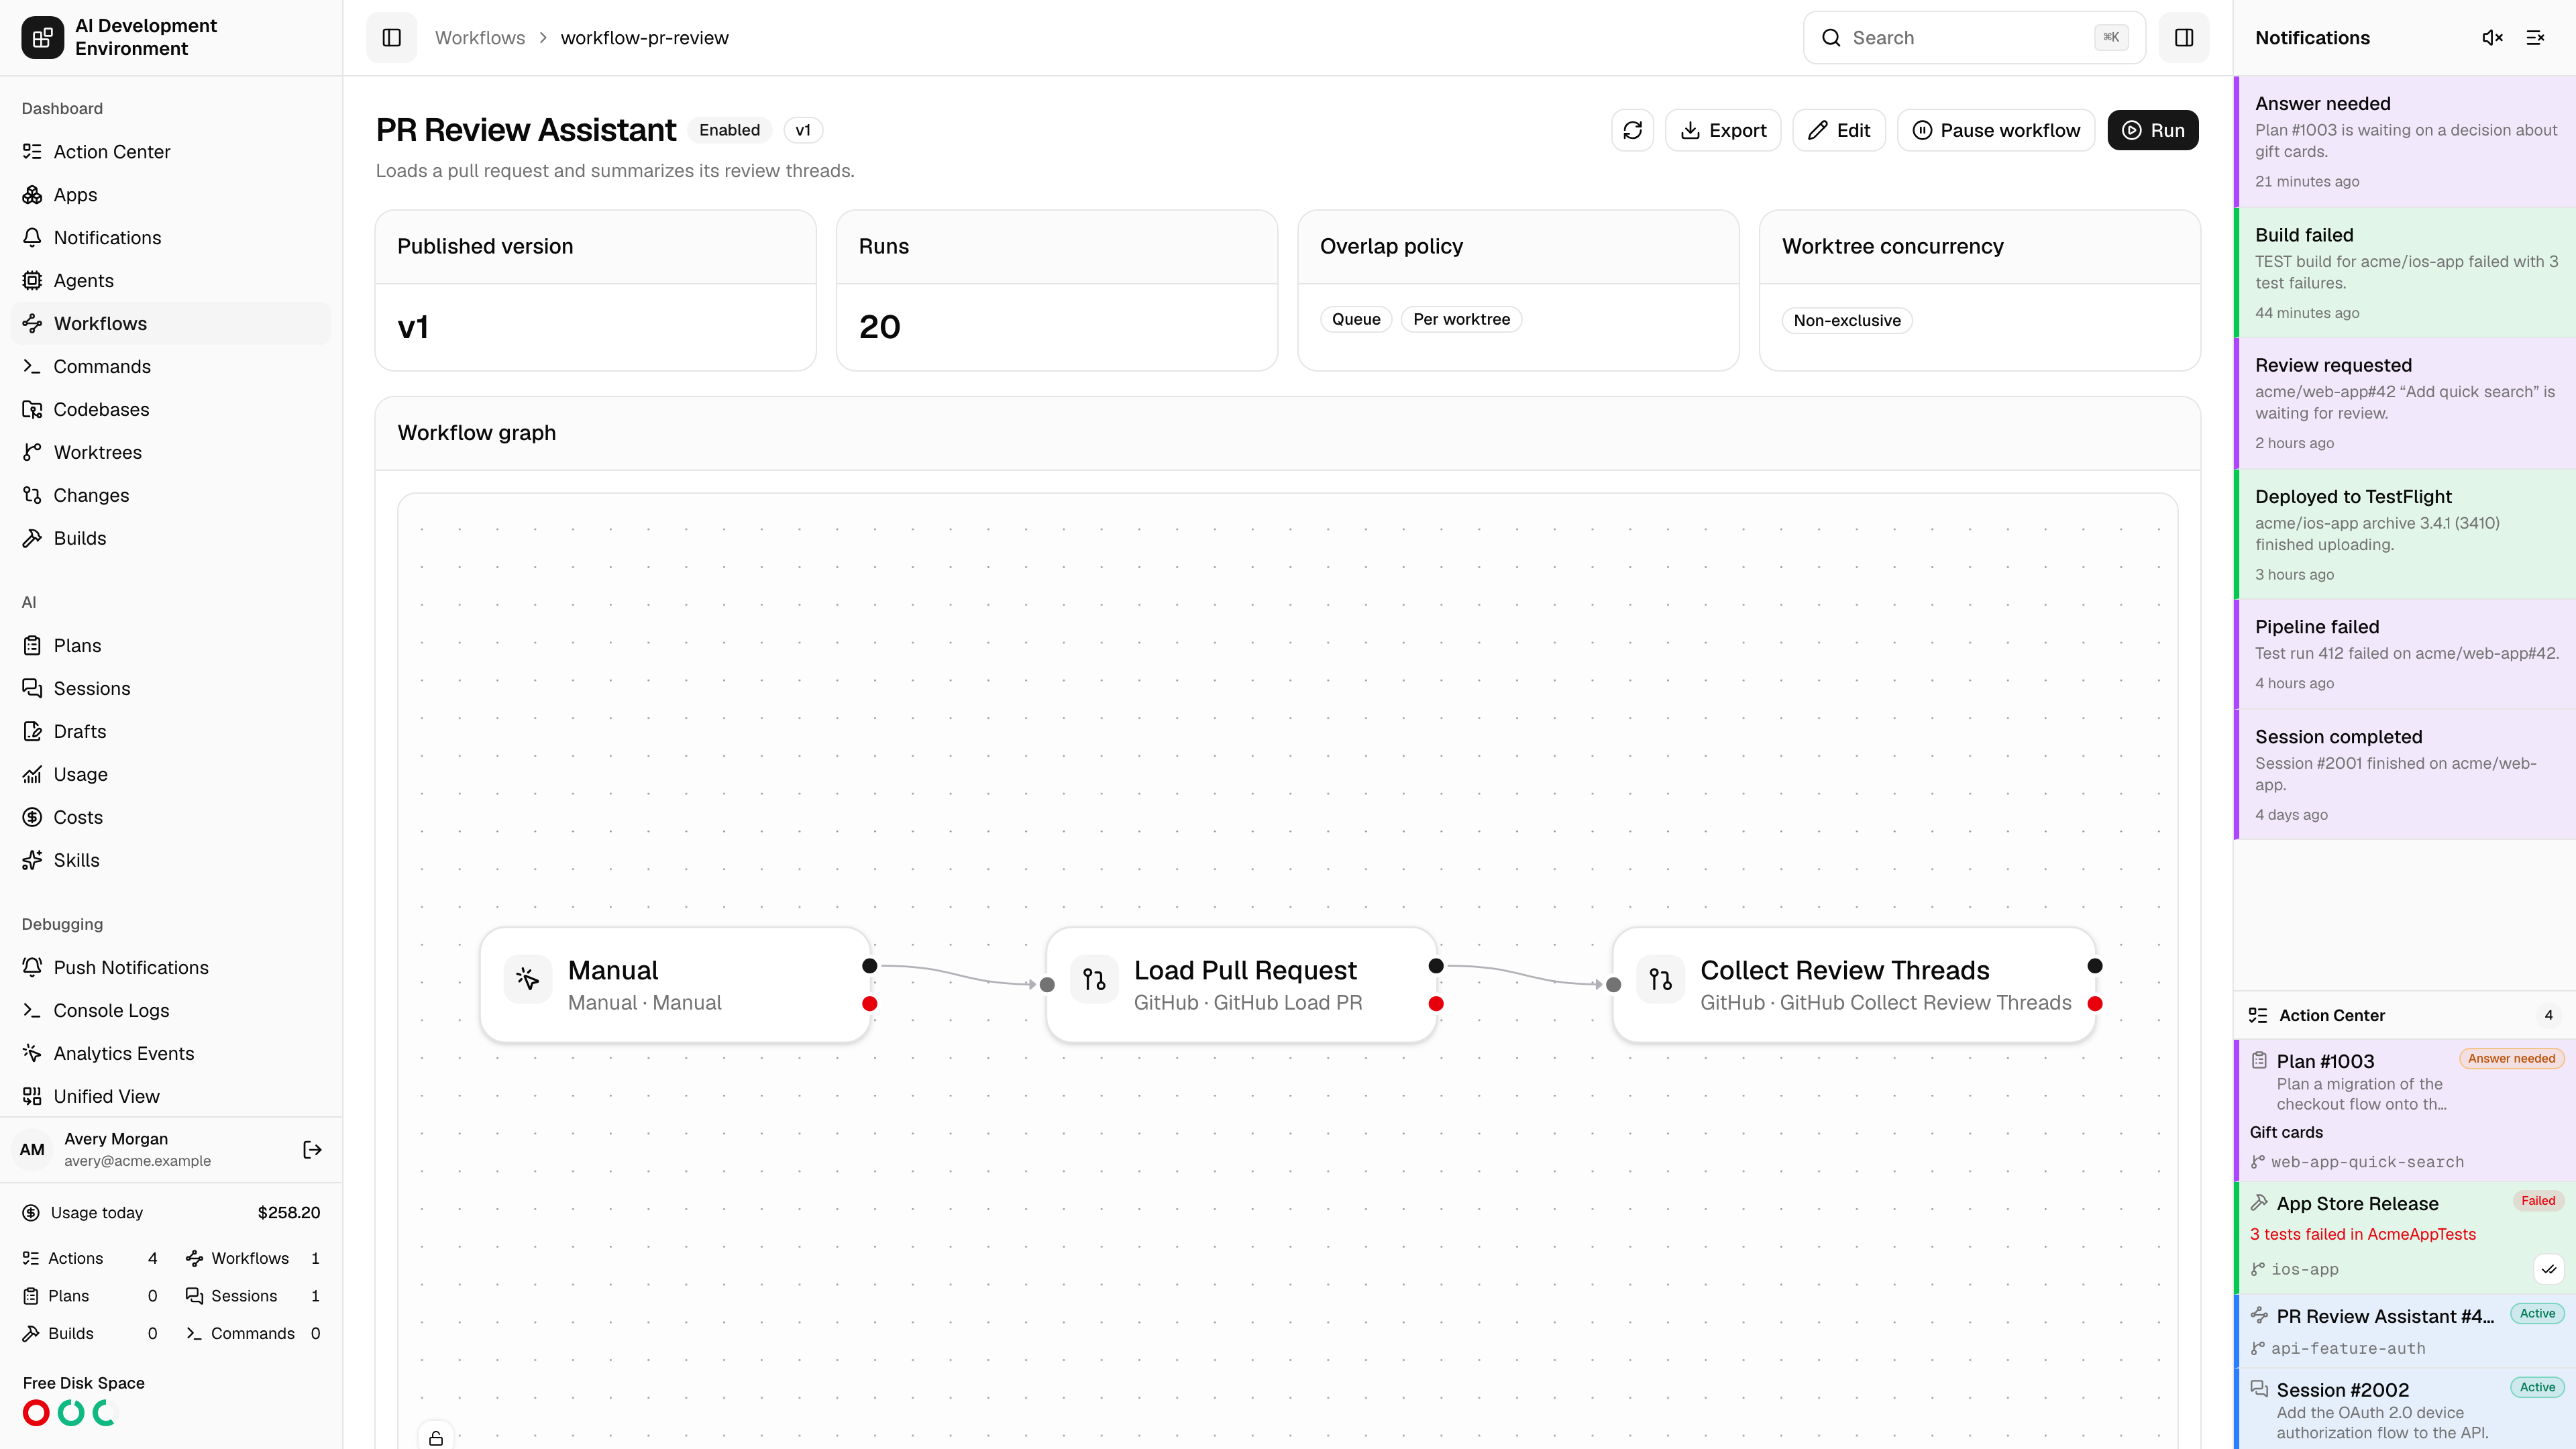Click Load Pull Request gray input port

pyautogui.click(x=1047, y=985)
